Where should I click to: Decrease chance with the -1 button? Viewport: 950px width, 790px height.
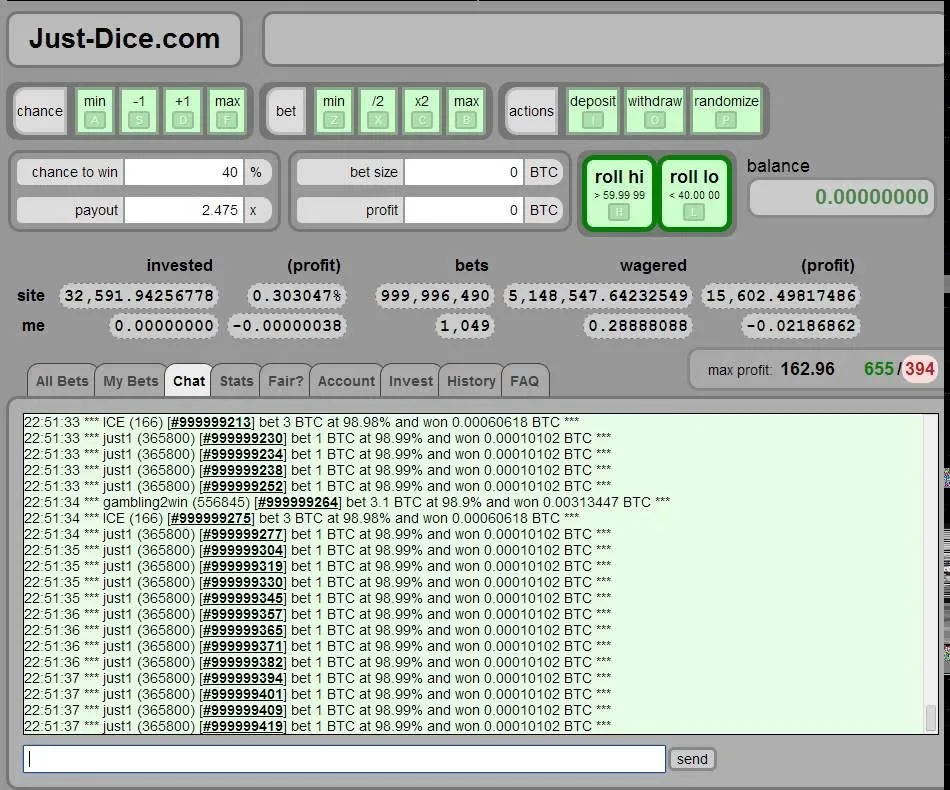coord(139,110)
